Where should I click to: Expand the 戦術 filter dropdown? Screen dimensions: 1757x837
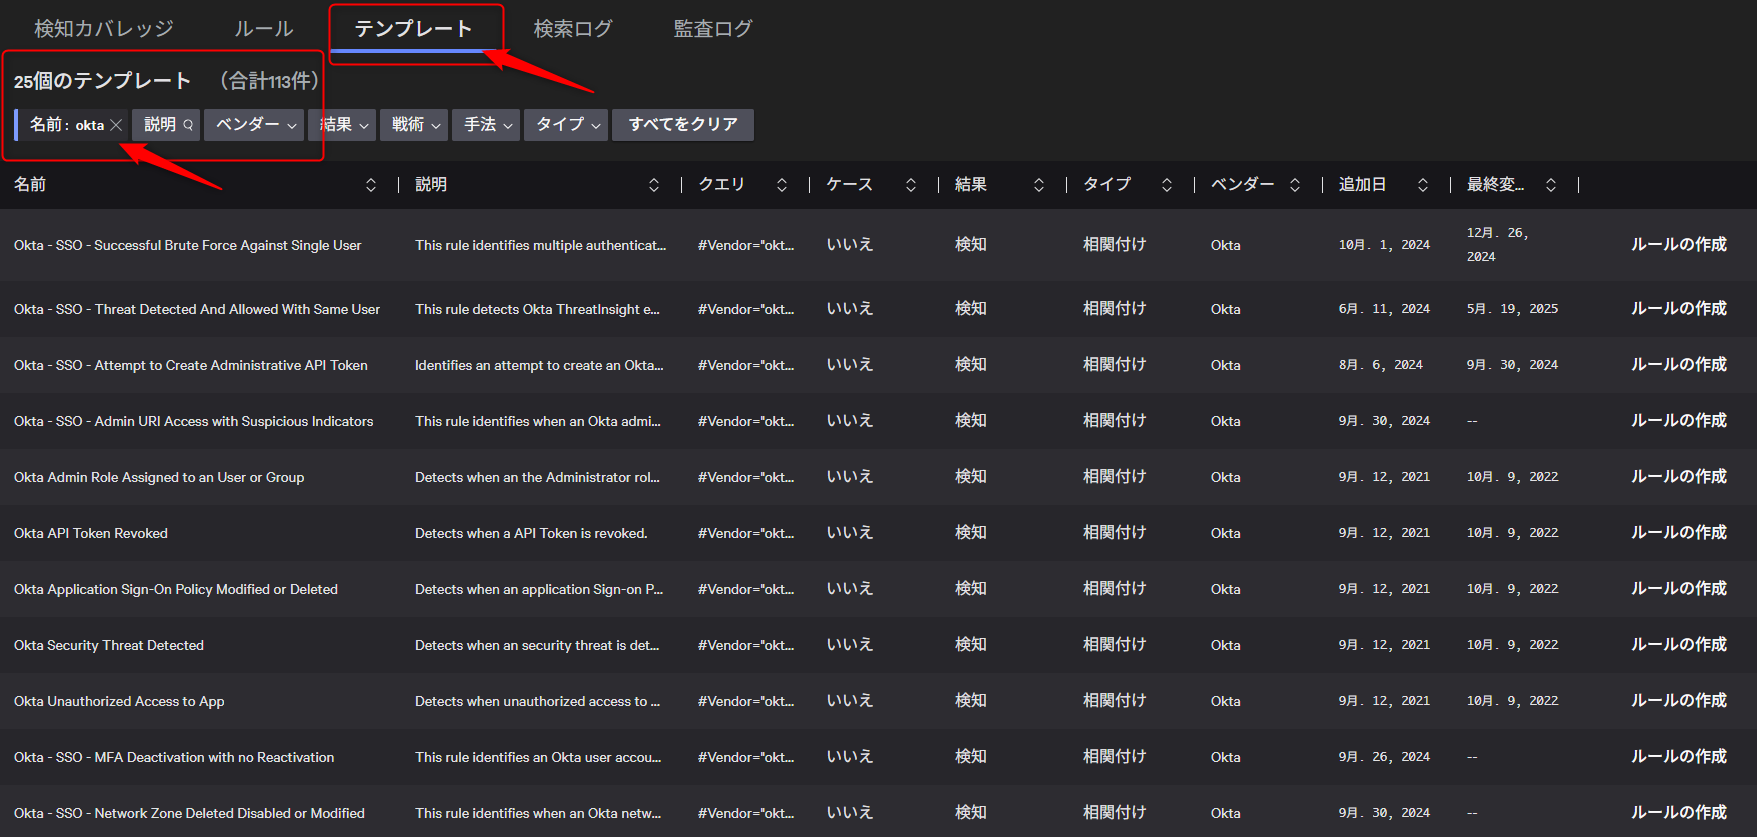416,125
